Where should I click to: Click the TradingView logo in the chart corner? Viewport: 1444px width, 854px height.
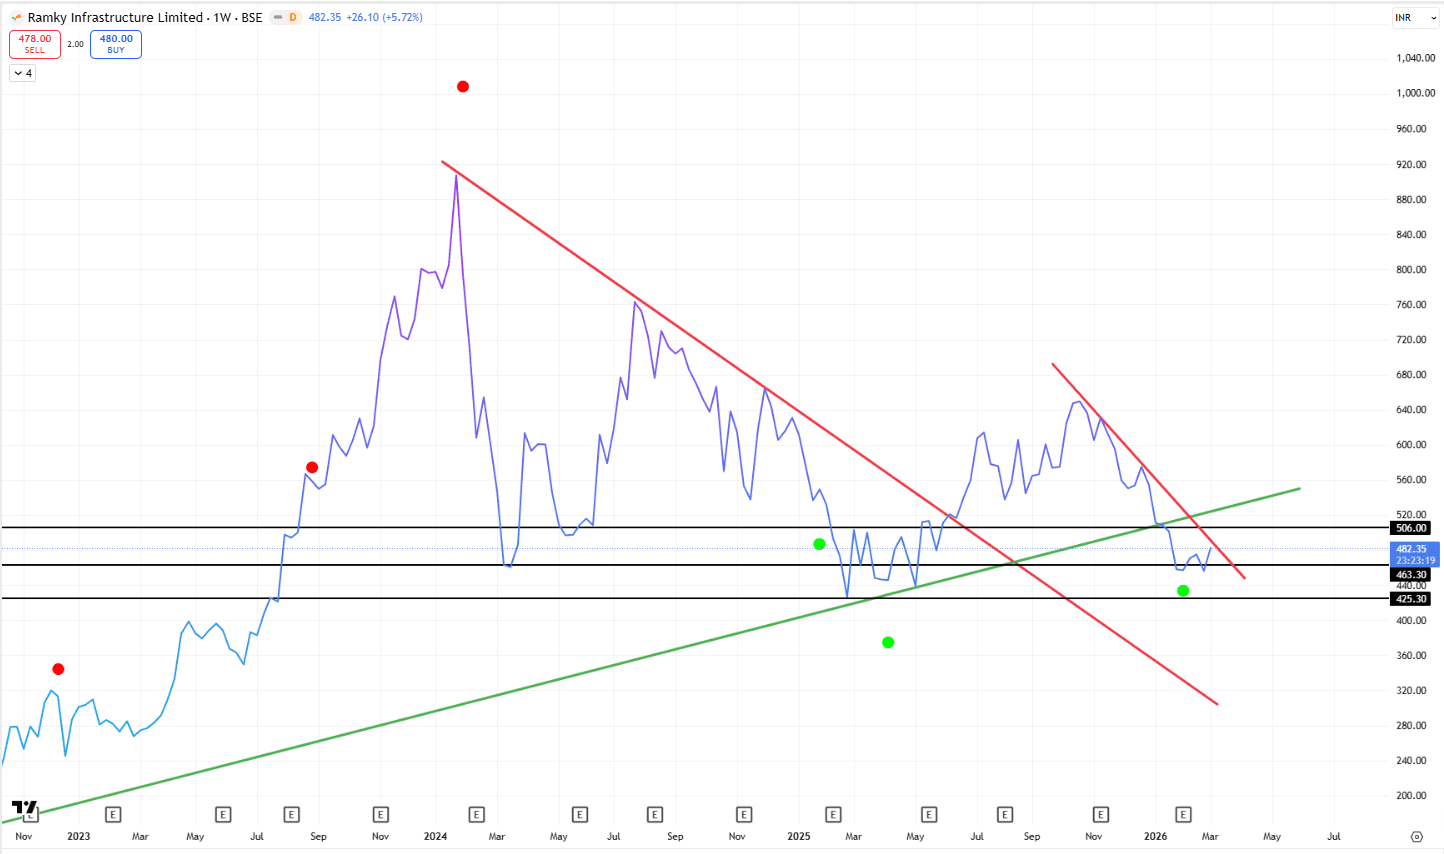pyautogui.click(x=25, y=808)
